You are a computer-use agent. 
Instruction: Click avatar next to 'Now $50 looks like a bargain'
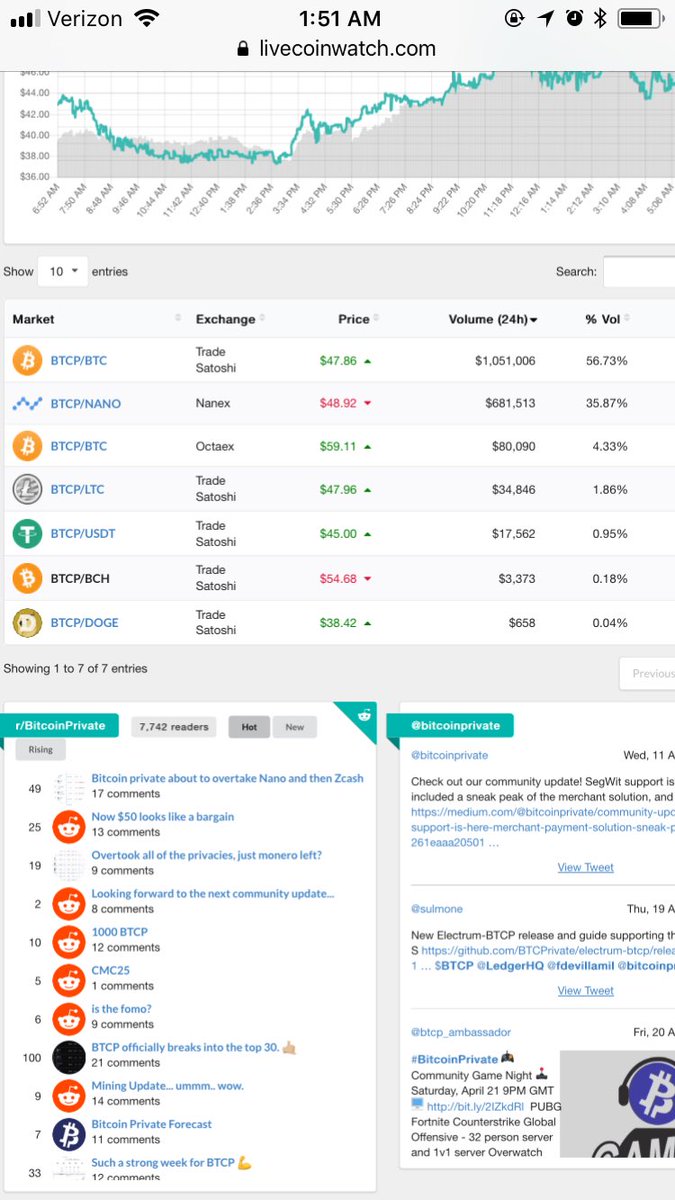pyautogui.click(x=69, y=825)
